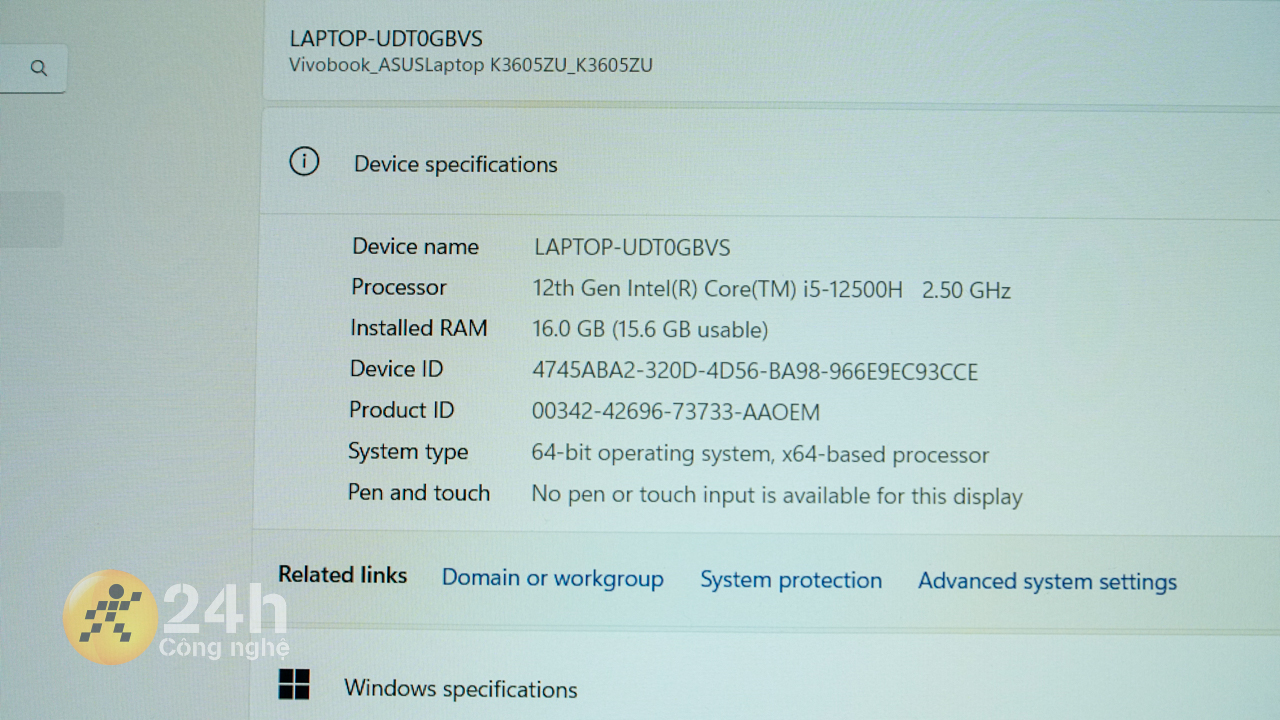Open System protection link
This screenshot has width=1280, height=720.
[791, 580]
